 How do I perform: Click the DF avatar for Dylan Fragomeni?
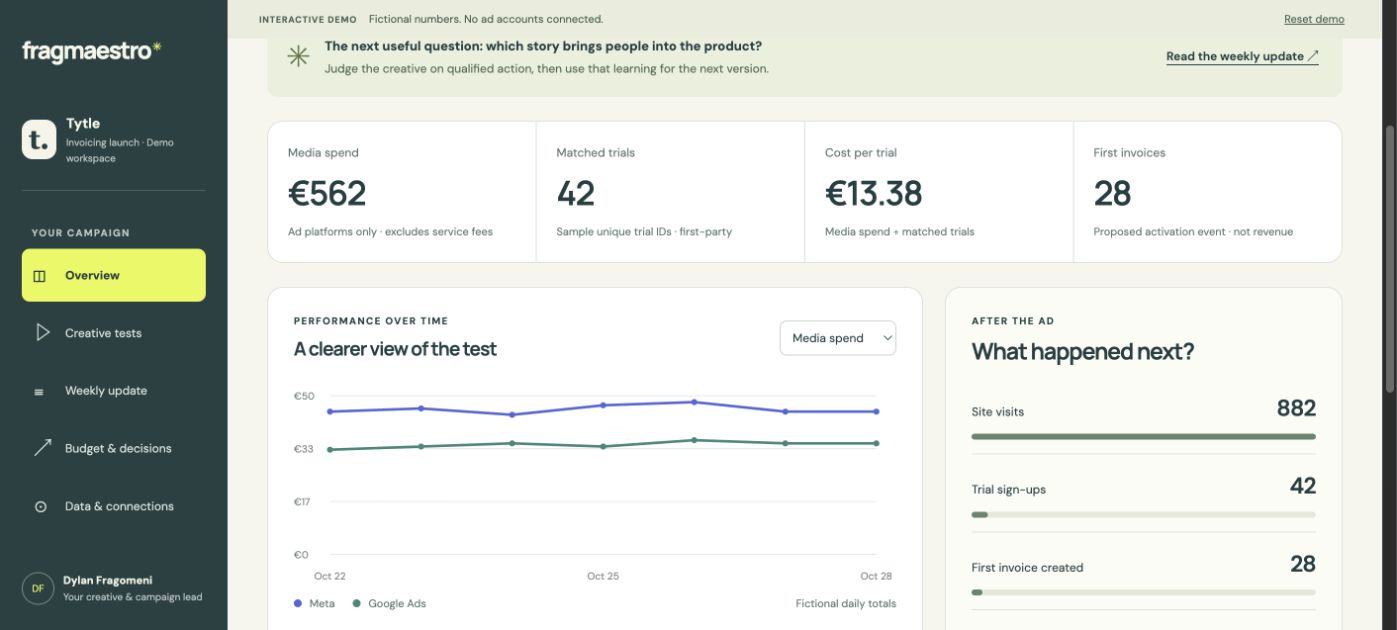click(38, 588)
